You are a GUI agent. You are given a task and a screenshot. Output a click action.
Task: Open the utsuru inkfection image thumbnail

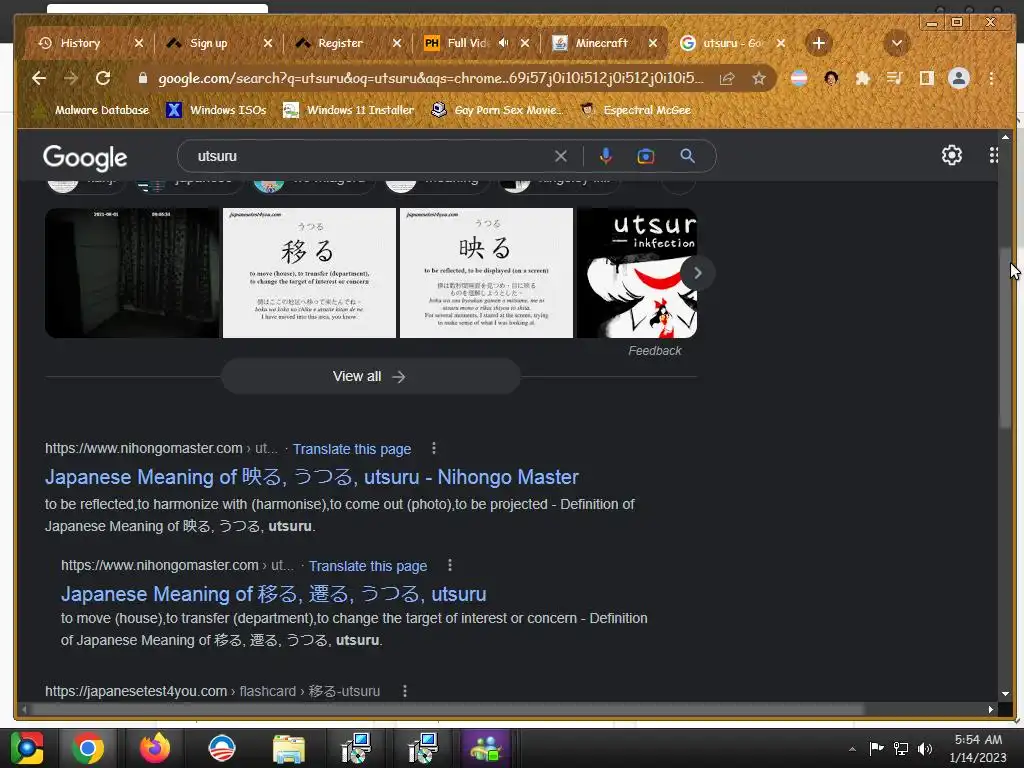coord(637,273)
